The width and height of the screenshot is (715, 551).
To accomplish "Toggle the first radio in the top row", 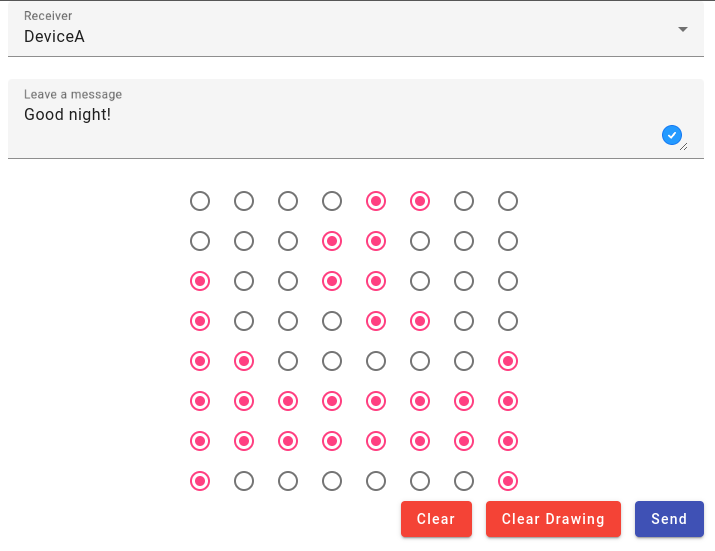I will (200, 201).
